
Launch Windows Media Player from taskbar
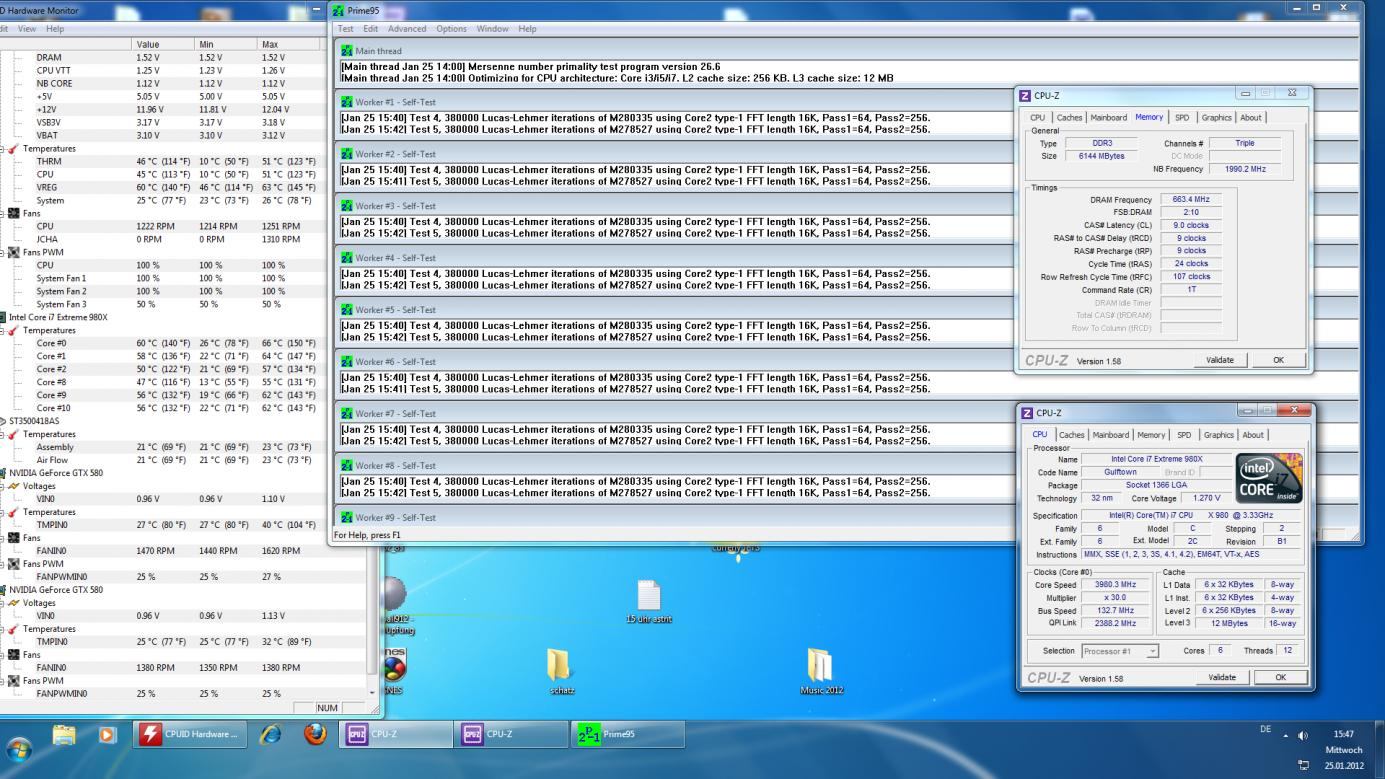tap(106, 735)
